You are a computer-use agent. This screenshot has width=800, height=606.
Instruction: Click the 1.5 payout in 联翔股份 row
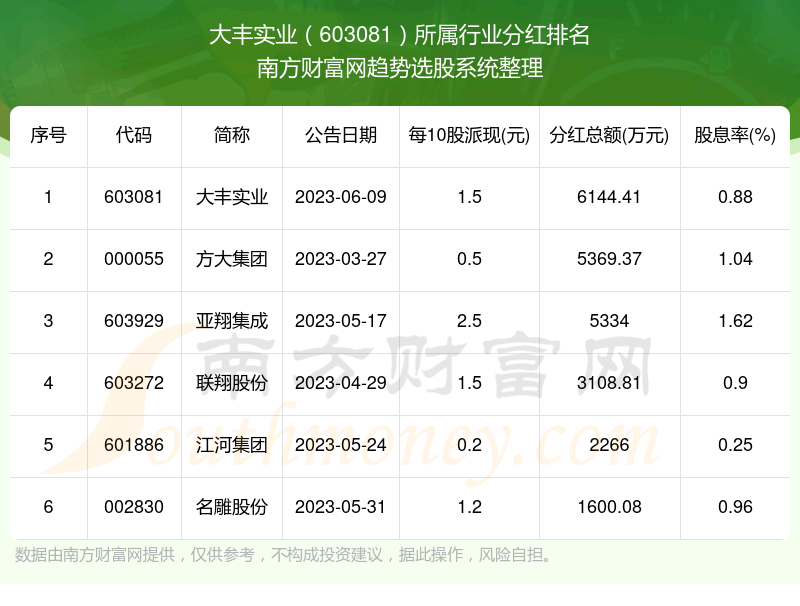[469, 383]
